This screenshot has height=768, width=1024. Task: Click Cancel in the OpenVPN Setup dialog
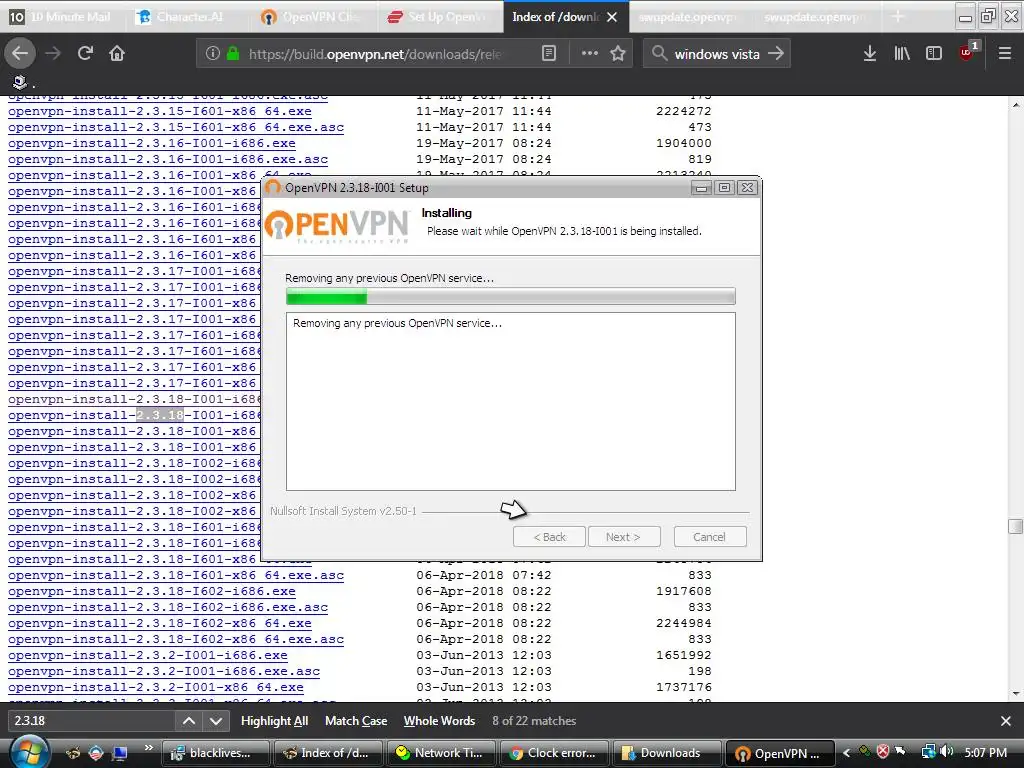tap(709, 537)
